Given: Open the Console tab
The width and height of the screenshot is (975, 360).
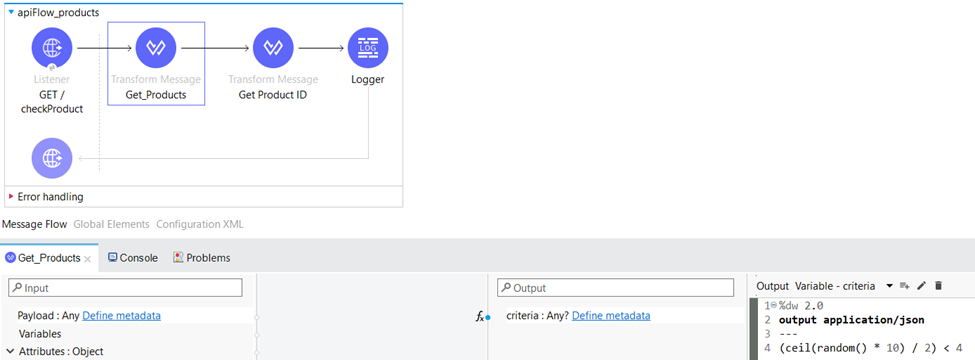Looking at the screenshot, I should (132, 257).
